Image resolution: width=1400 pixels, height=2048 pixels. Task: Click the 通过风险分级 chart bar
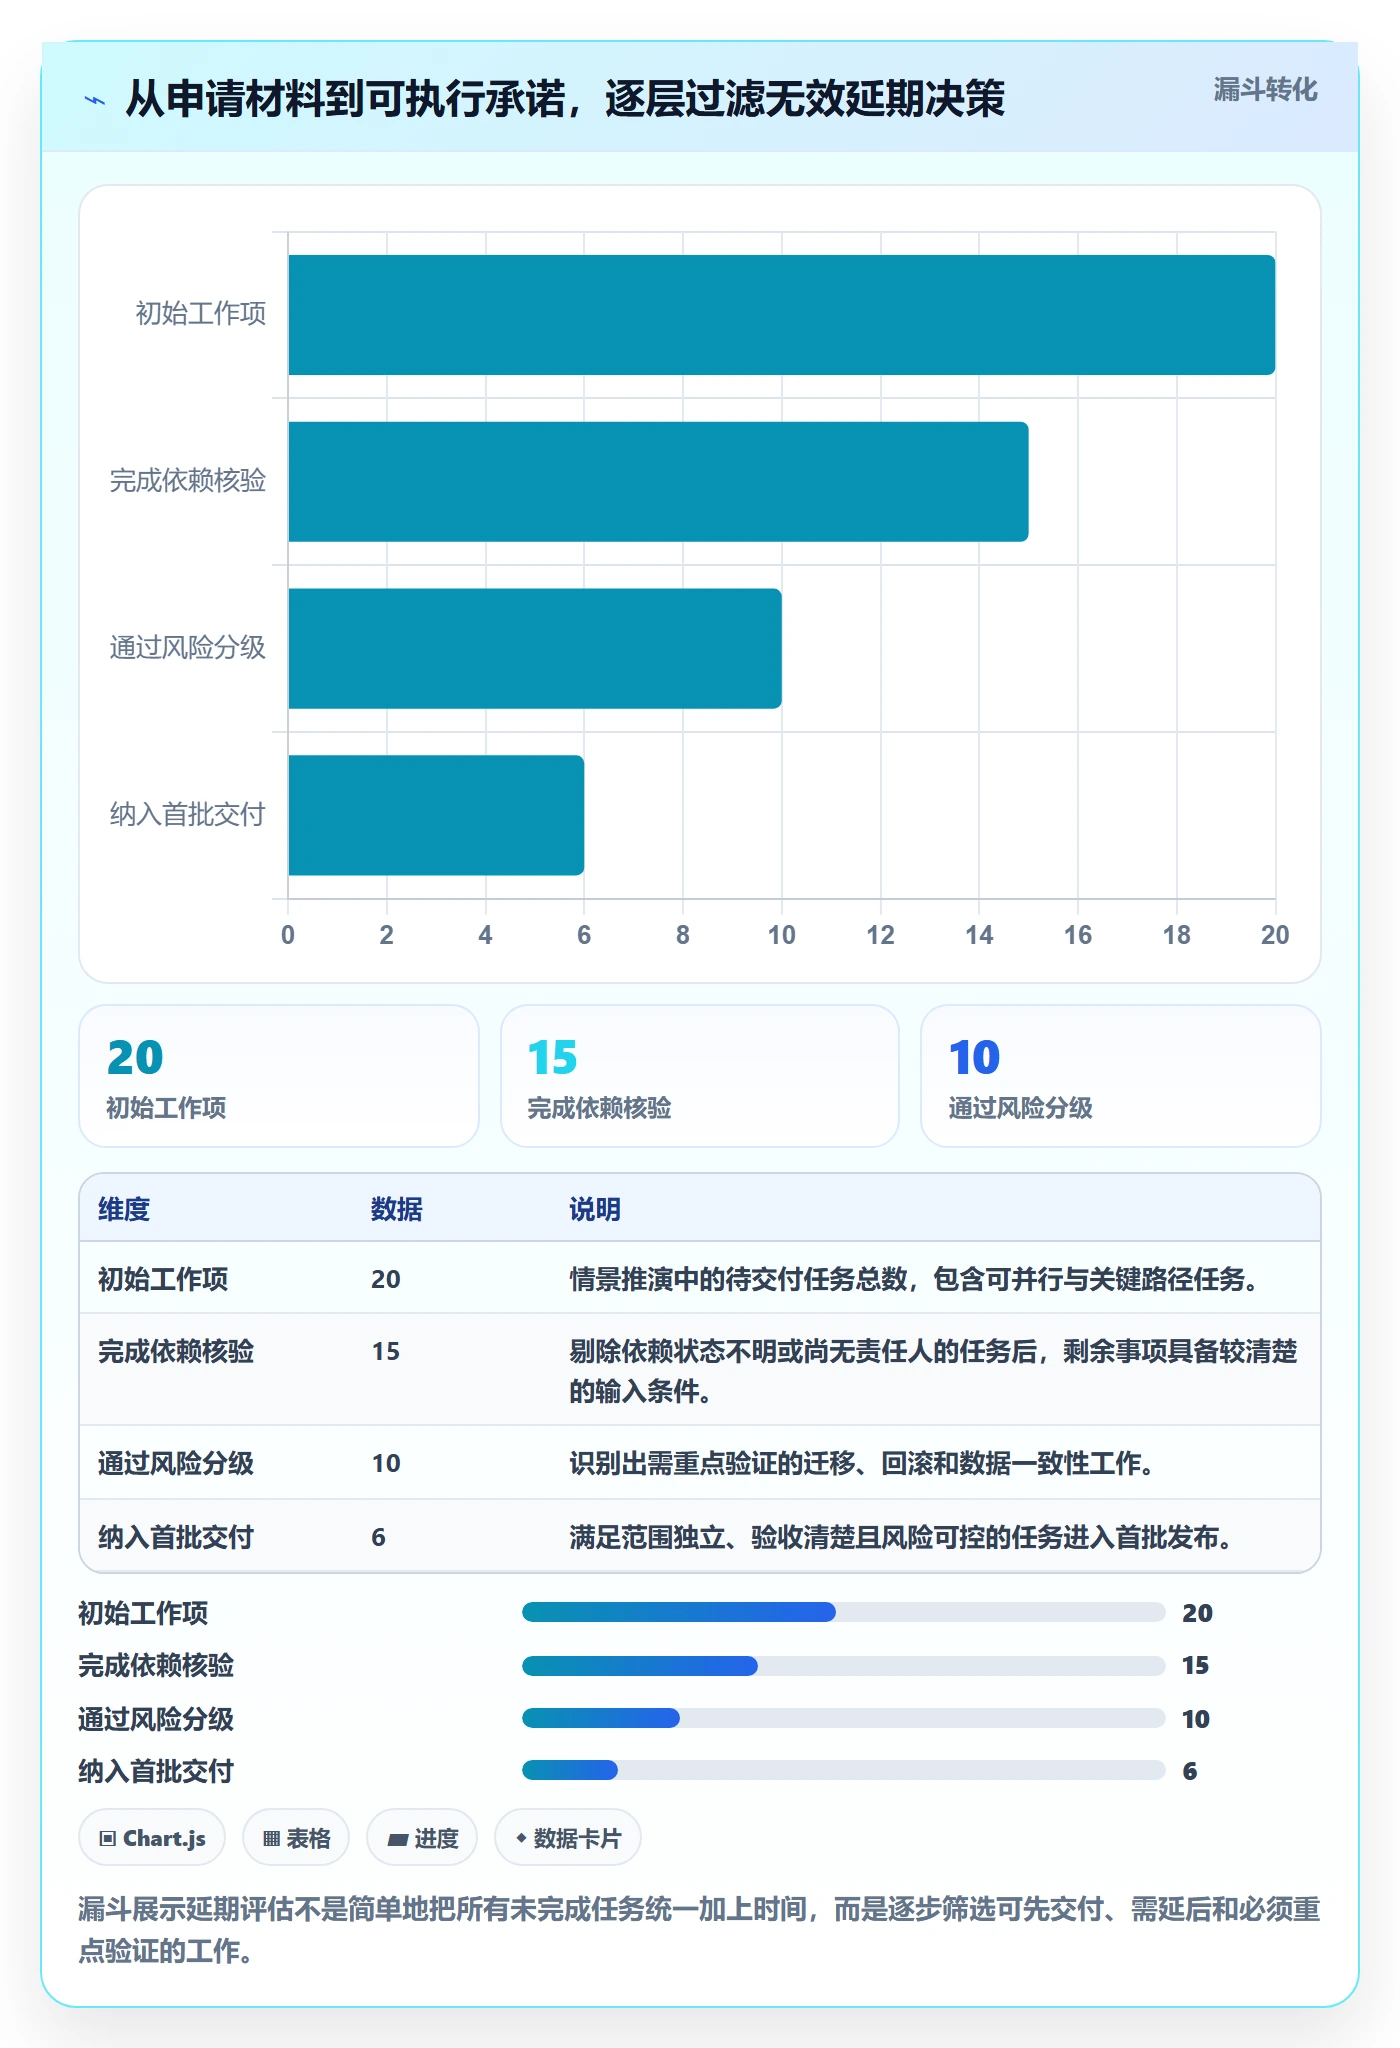click(535, 649)
